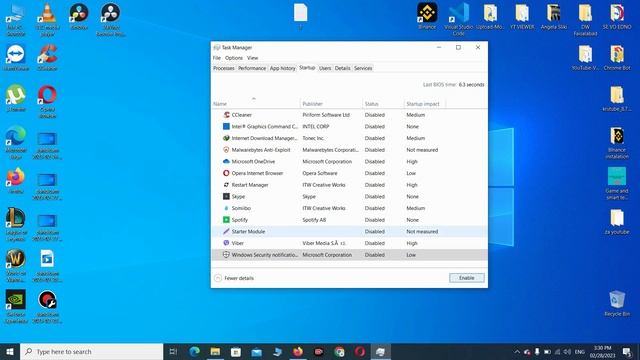Image resolution: width=640 pixels, height=360 pixels.
Task: Click the Windows Start button
Action: coord(10,351)
